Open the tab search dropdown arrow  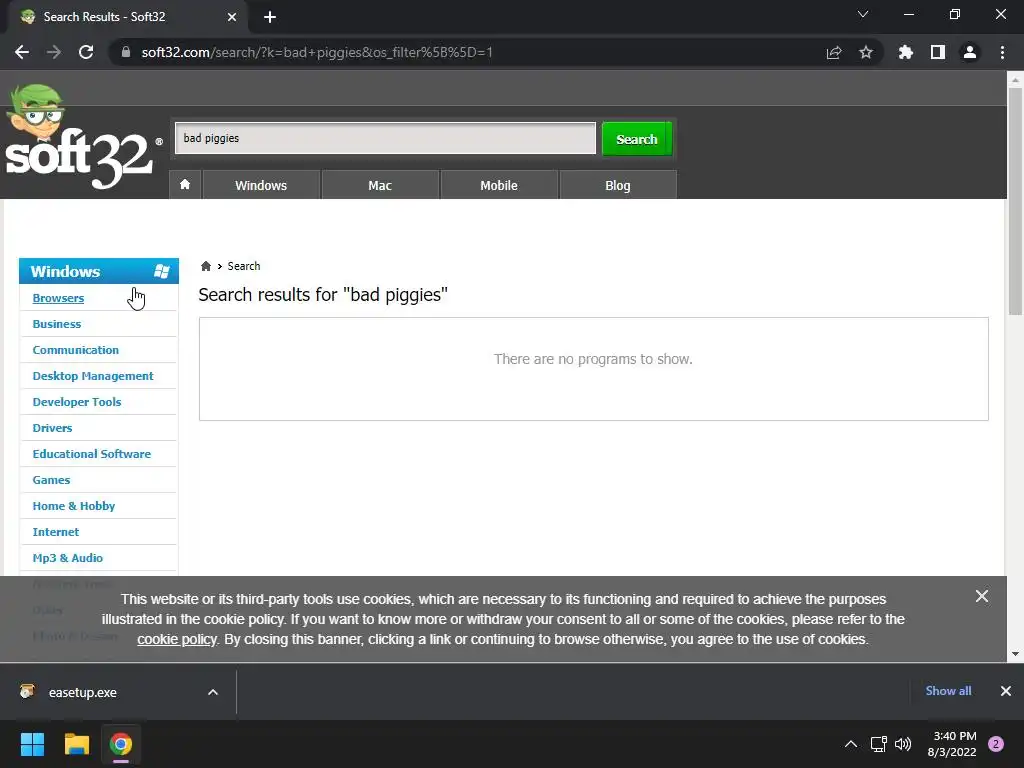pos(863,14)
